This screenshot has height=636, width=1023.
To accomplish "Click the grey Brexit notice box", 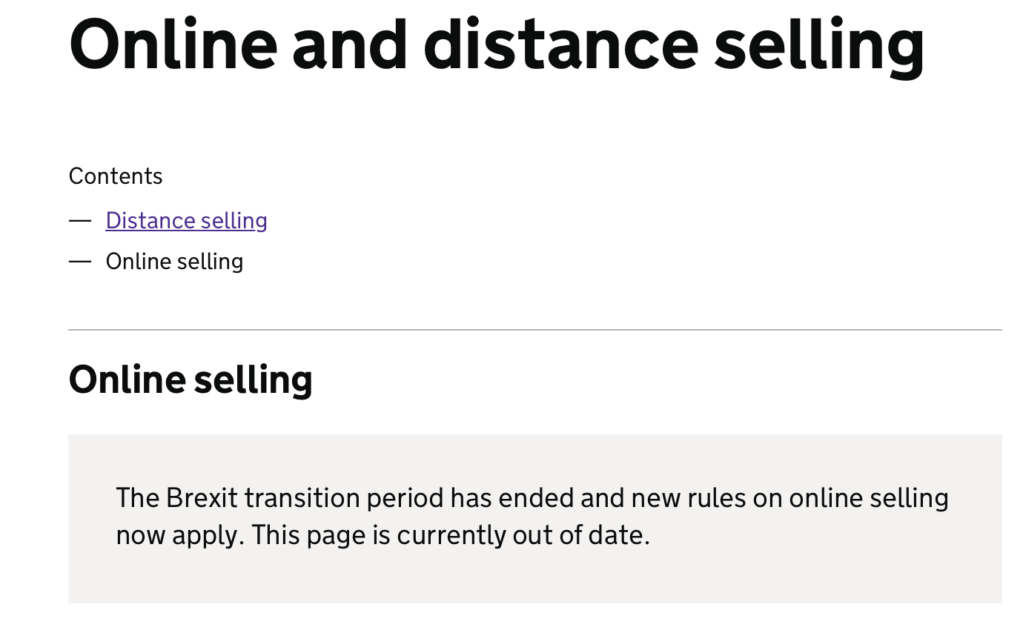I will [534, 575].
